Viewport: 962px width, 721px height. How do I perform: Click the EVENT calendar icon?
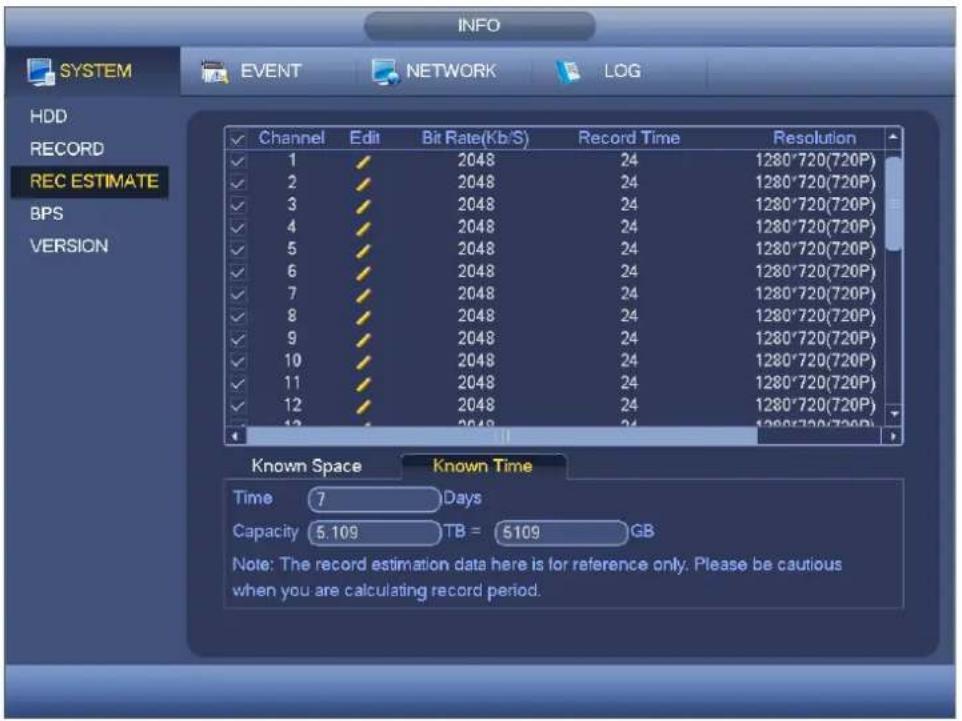click(215, 72)
